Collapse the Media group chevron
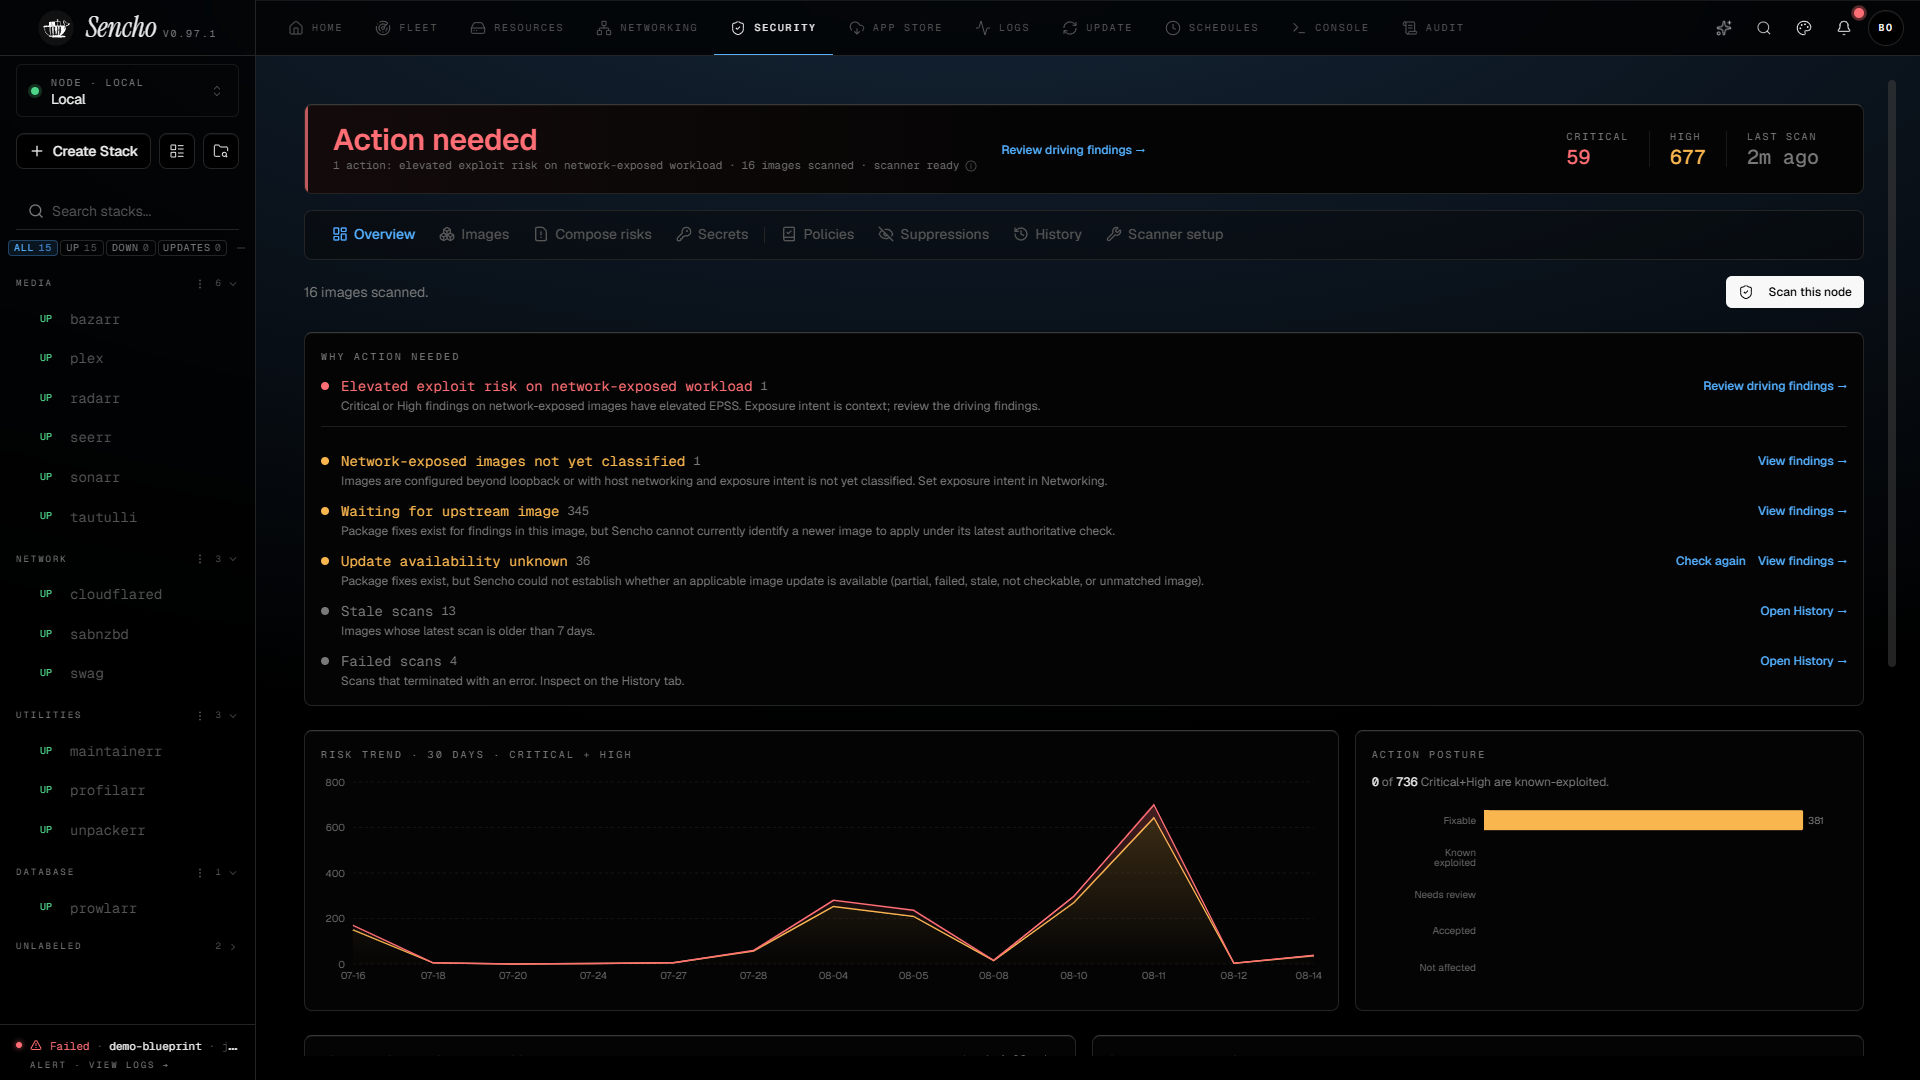 pyautogui.click(x=233, y=283)
